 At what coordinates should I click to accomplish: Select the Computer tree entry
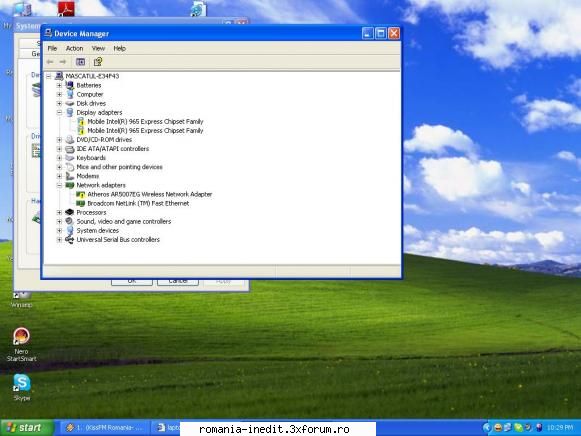click(90, 94)
